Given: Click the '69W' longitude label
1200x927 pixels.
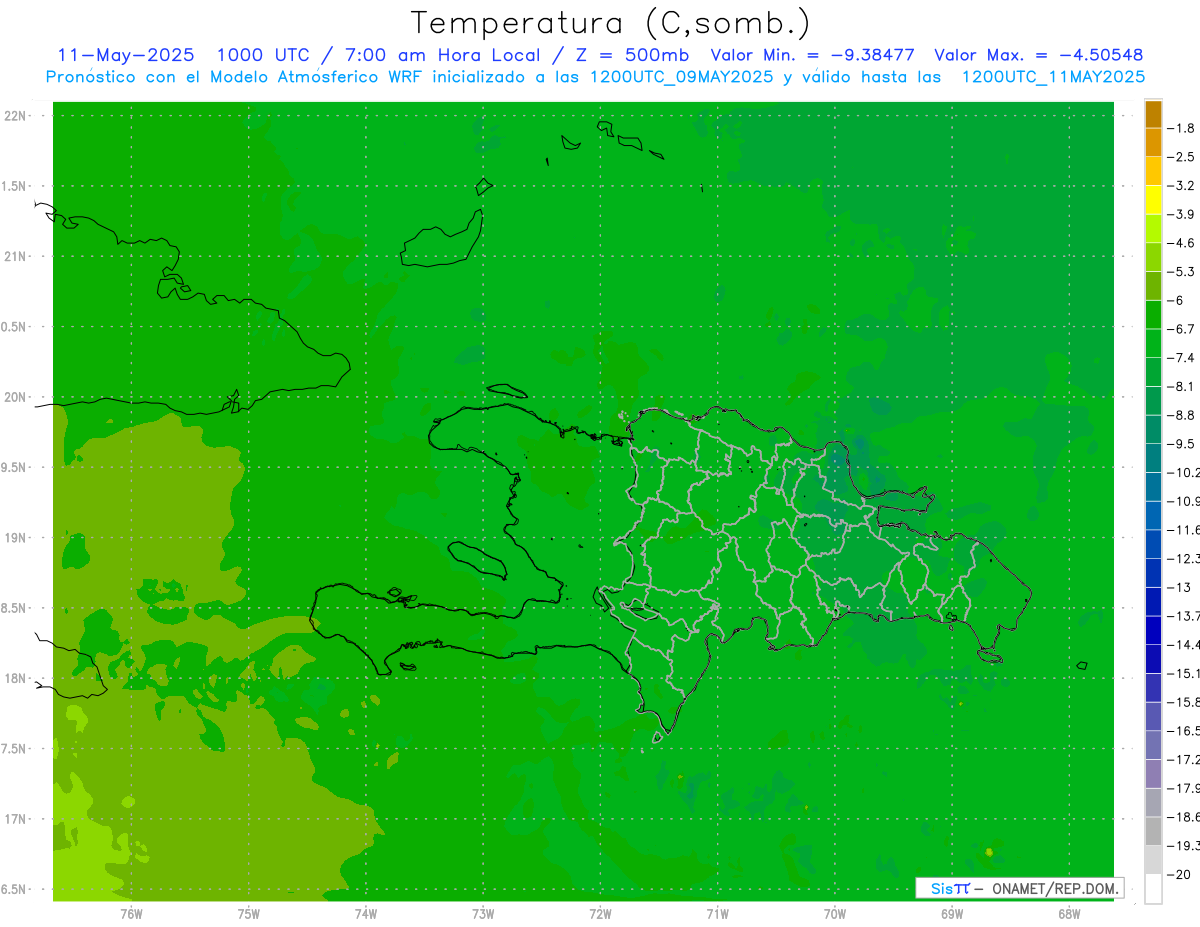Looking at the screenshot, I should point(952,913).
